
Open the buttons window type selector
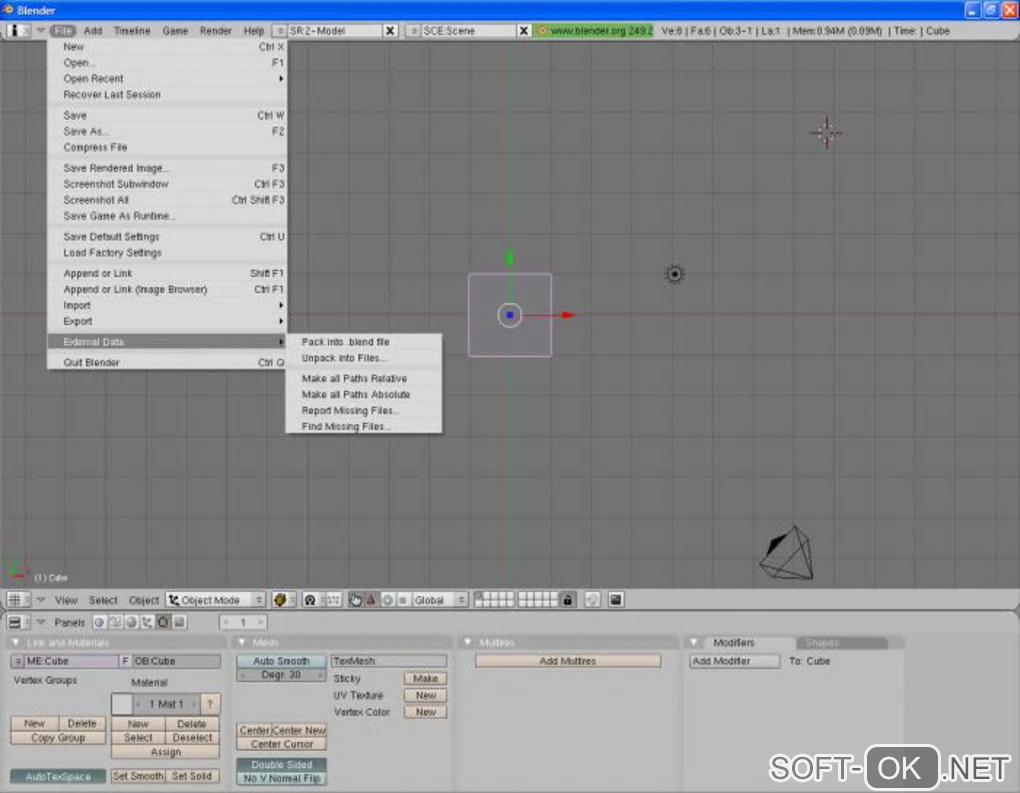[18, 623]
